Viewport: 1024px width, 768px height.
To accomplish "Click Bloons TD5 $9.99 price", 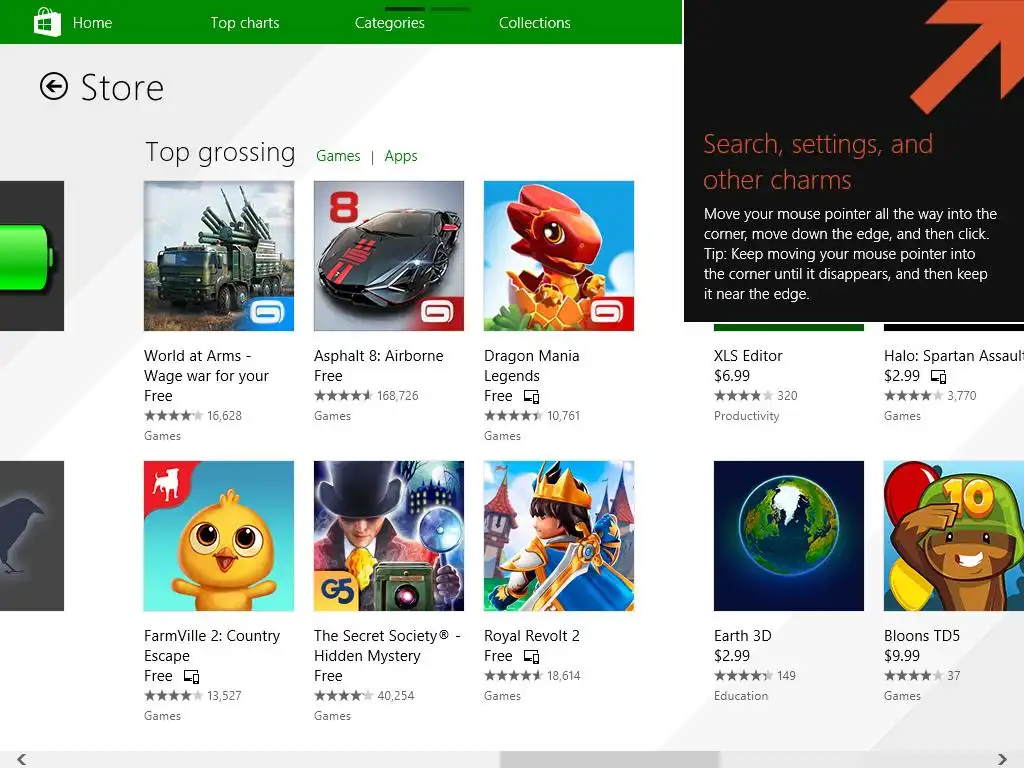I will click(x=902, y=656).
